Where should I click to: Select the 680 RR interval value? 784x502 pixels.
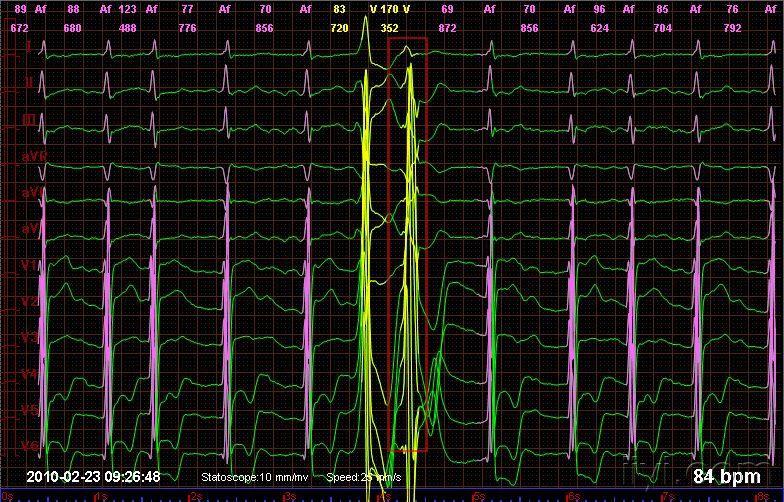[x=72, y=28]
